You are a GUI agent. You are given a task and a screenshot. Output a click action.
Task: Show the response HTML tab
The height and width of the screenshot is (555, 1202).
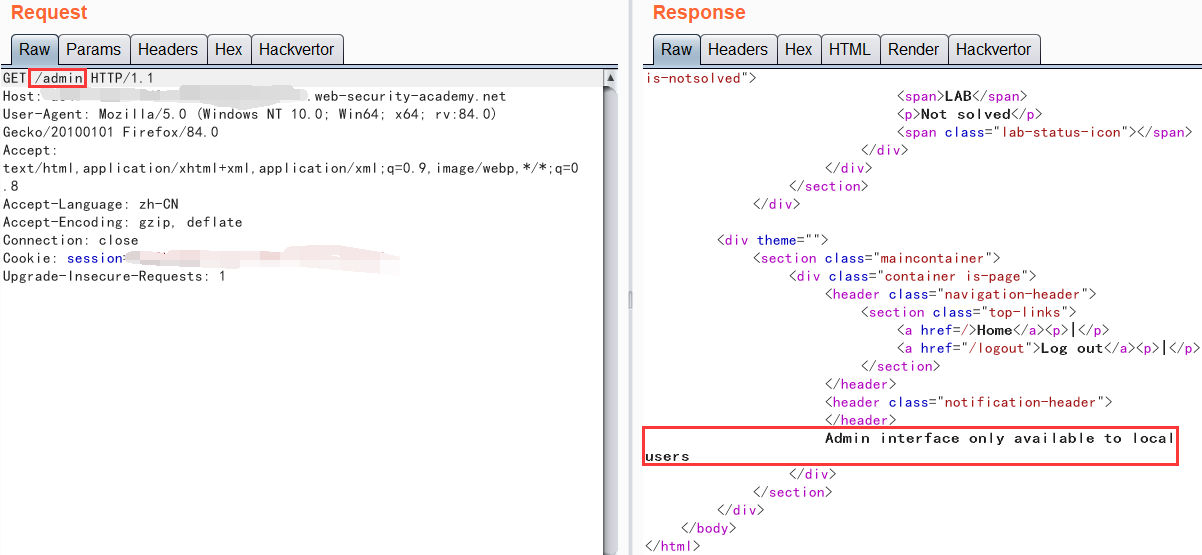tap(850, 49)
